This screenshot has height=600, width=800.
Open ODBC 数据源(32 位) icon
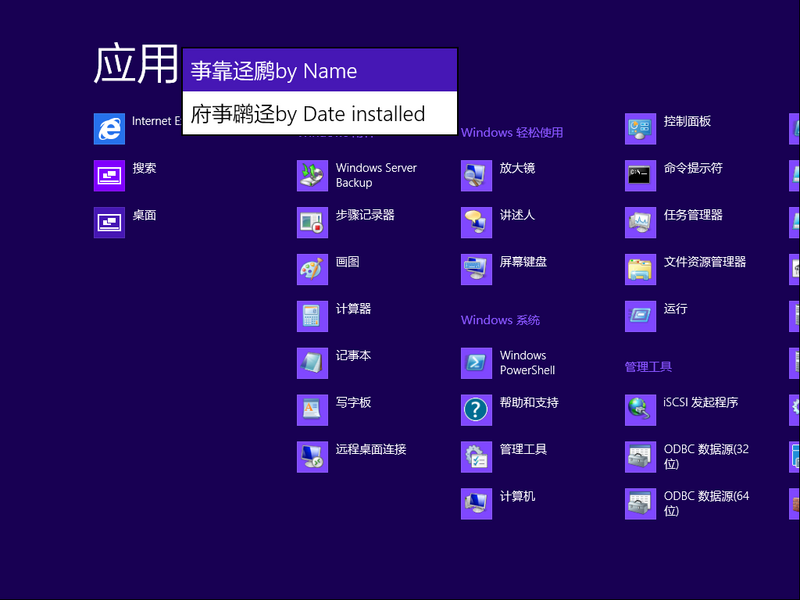click(x=641, y=457)
